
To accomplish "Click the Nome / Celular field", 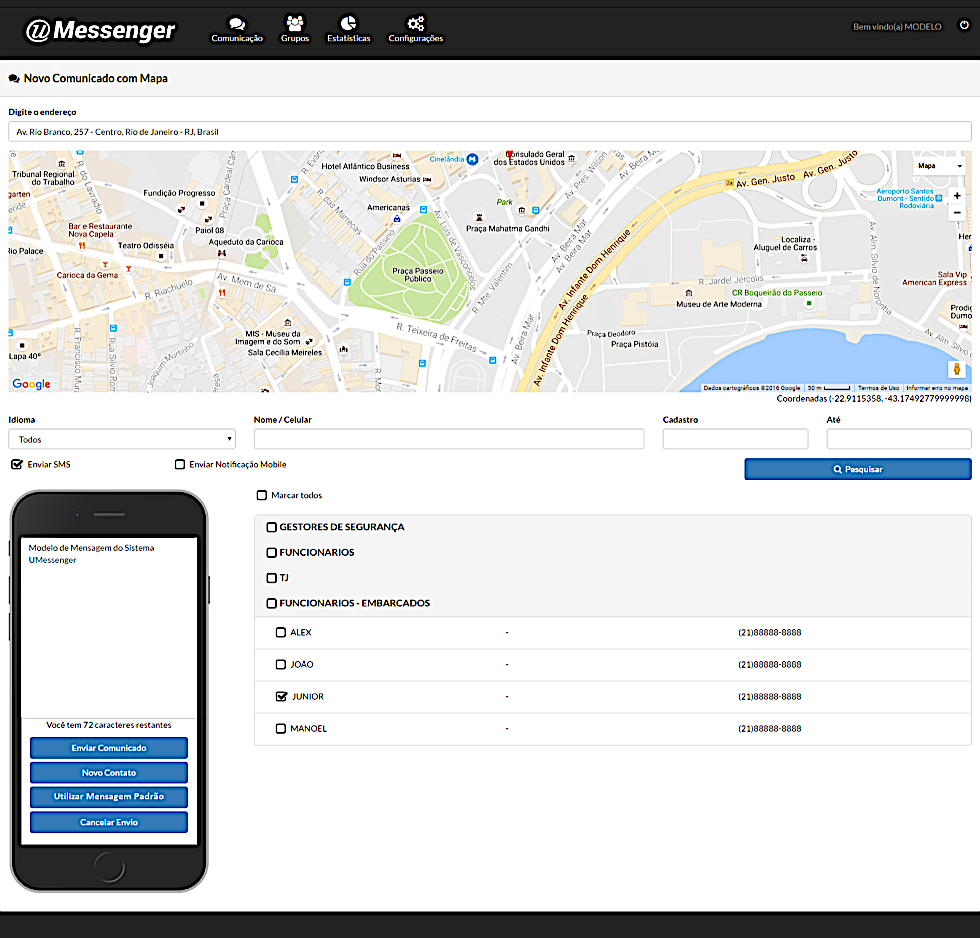I will (449, 439).
